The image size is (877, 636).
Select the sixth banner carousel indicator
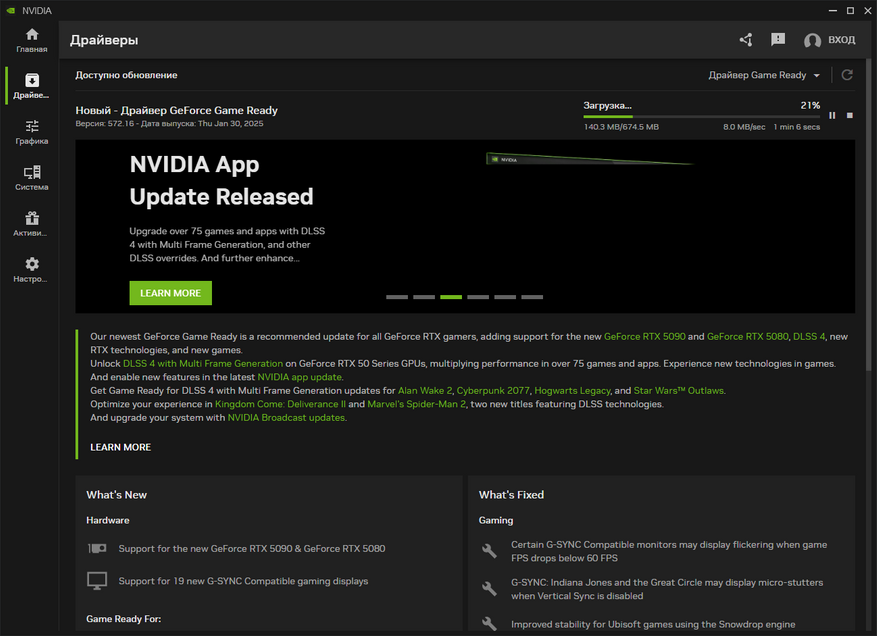[532, 297]
